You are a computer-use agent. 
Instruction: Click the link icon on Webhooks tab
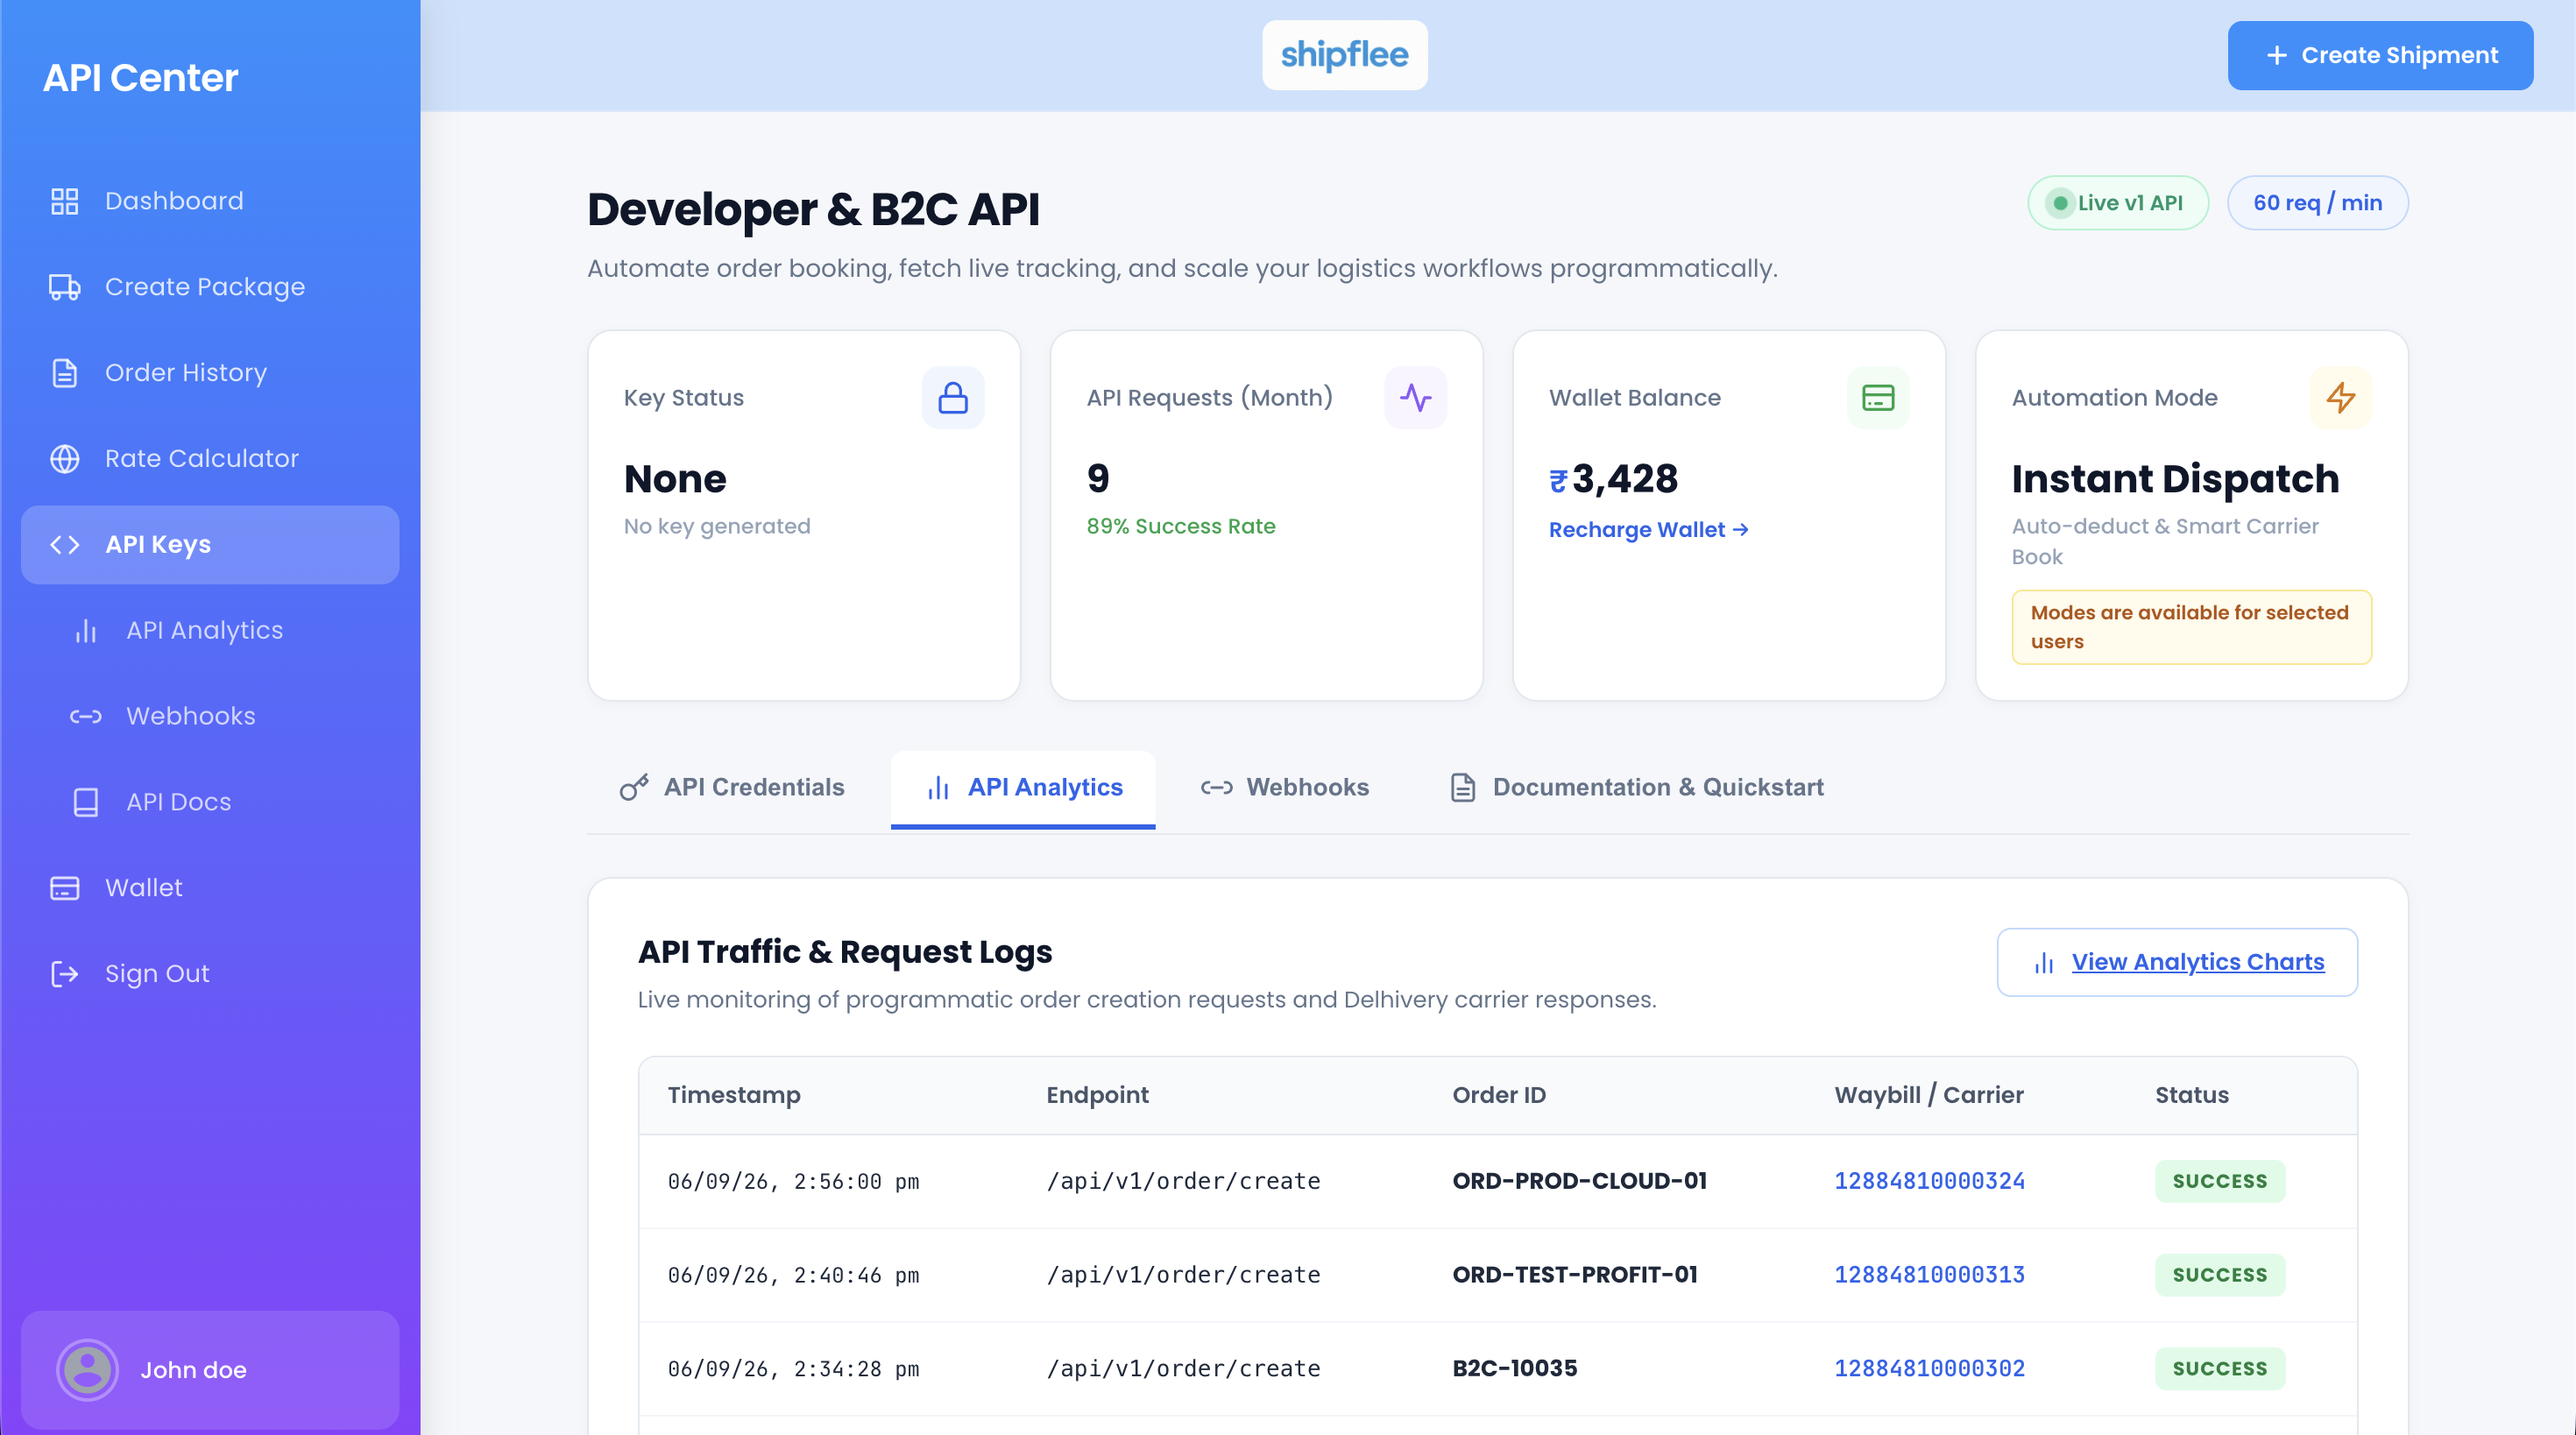(x=1216, y=788)
